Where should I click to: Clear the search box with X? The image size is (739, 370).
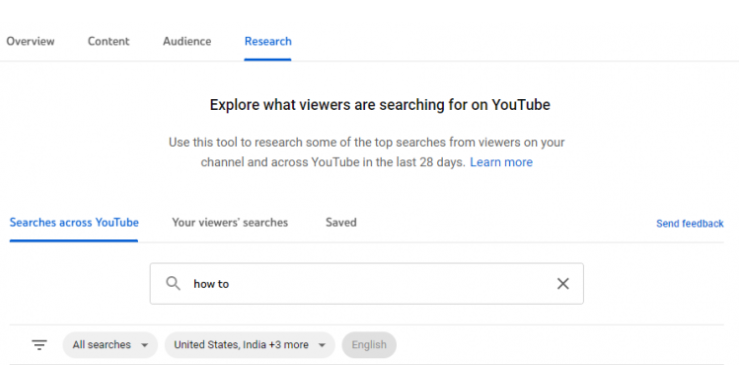tap(563, 283)
